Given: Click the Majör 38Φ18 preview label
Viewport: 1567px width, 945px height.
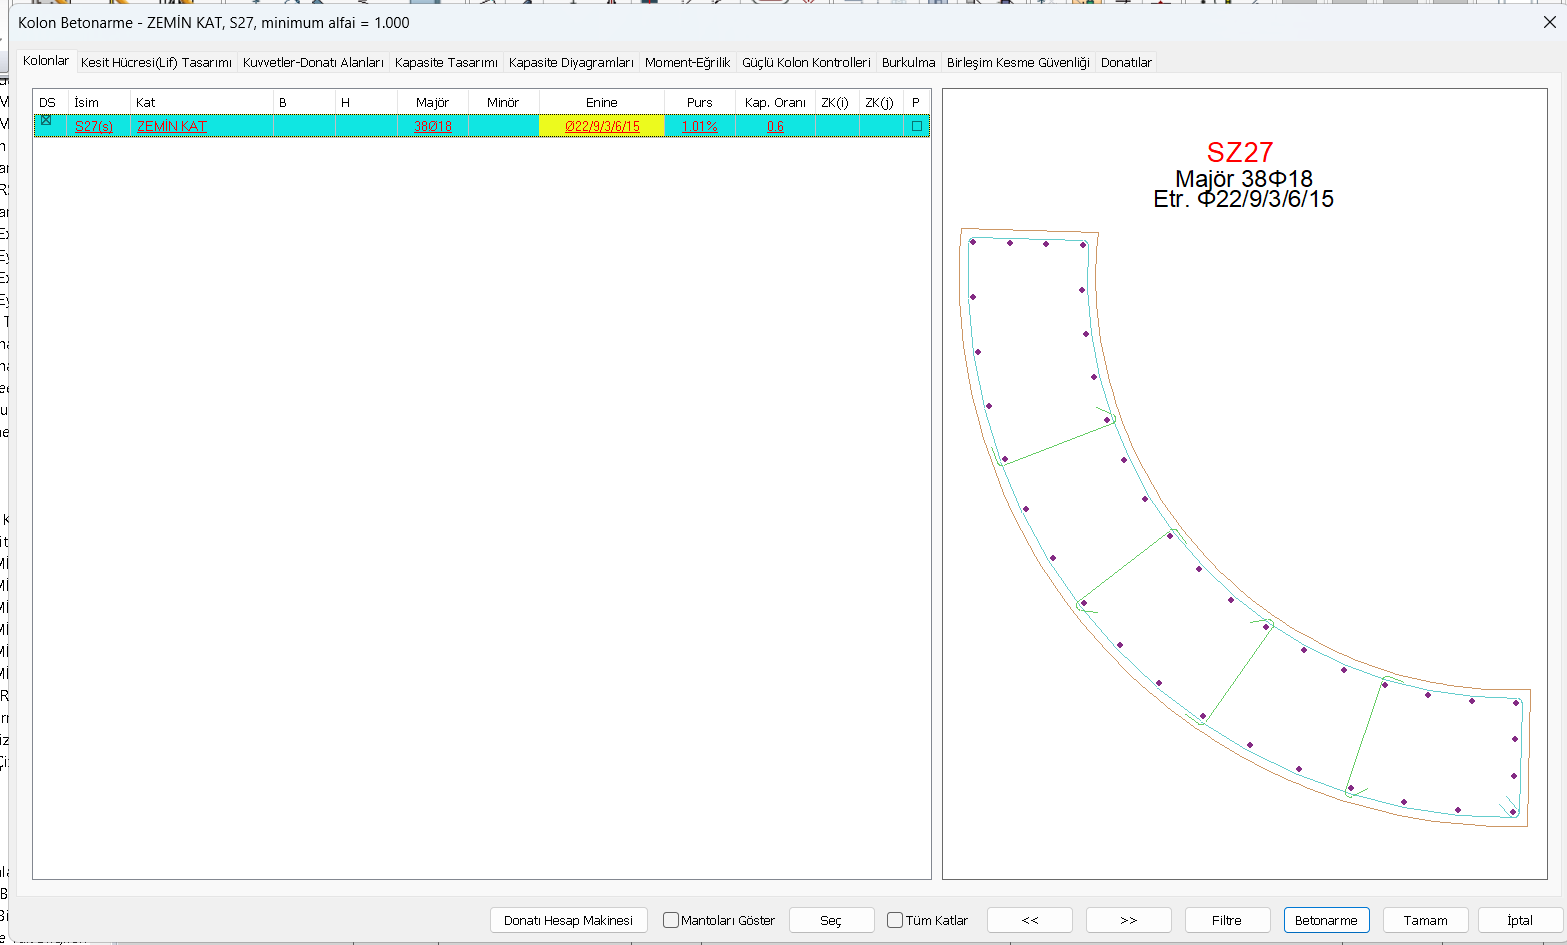Looking at the screenshot, I should point(1244,179).
